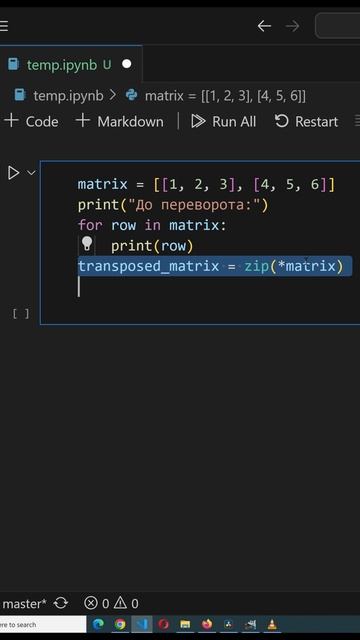
Task: Click the for row in matrix line
Action: 152,225
